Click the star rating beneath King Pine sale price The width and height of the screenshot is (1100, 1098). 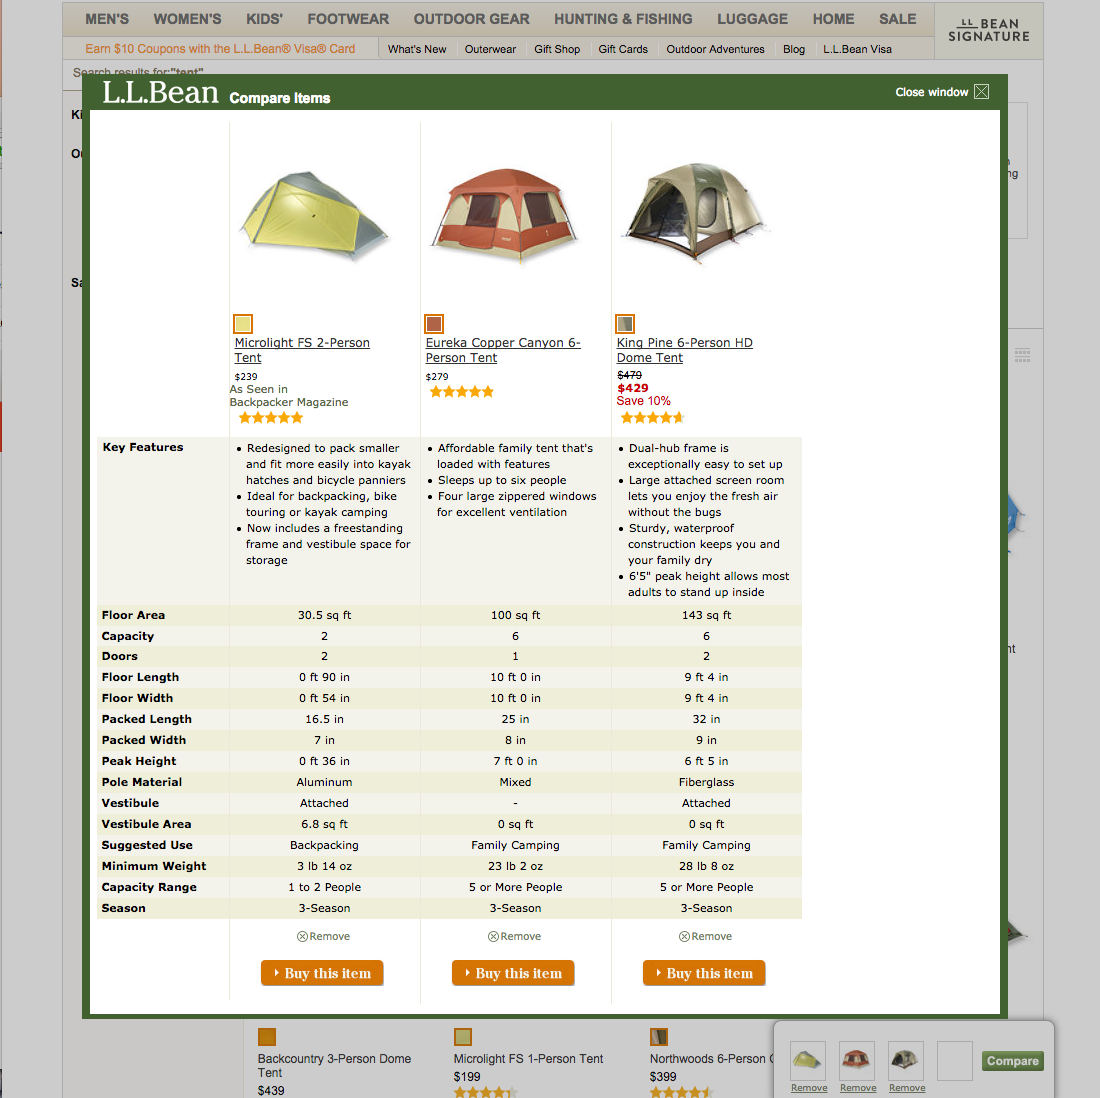click(x=652, y=417)
